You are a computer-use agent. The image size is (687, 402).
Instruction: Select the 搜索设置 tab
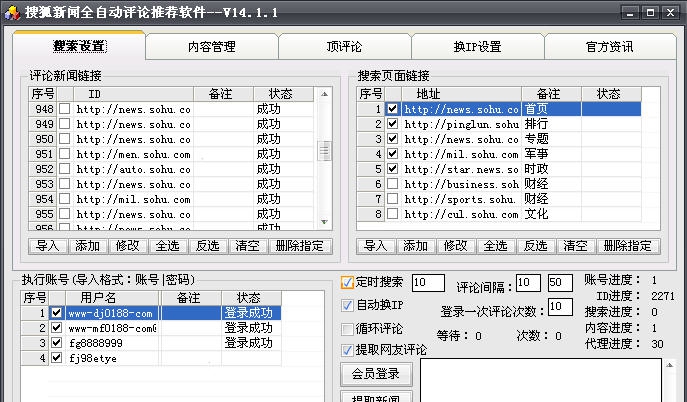click(x=79, y=46)
